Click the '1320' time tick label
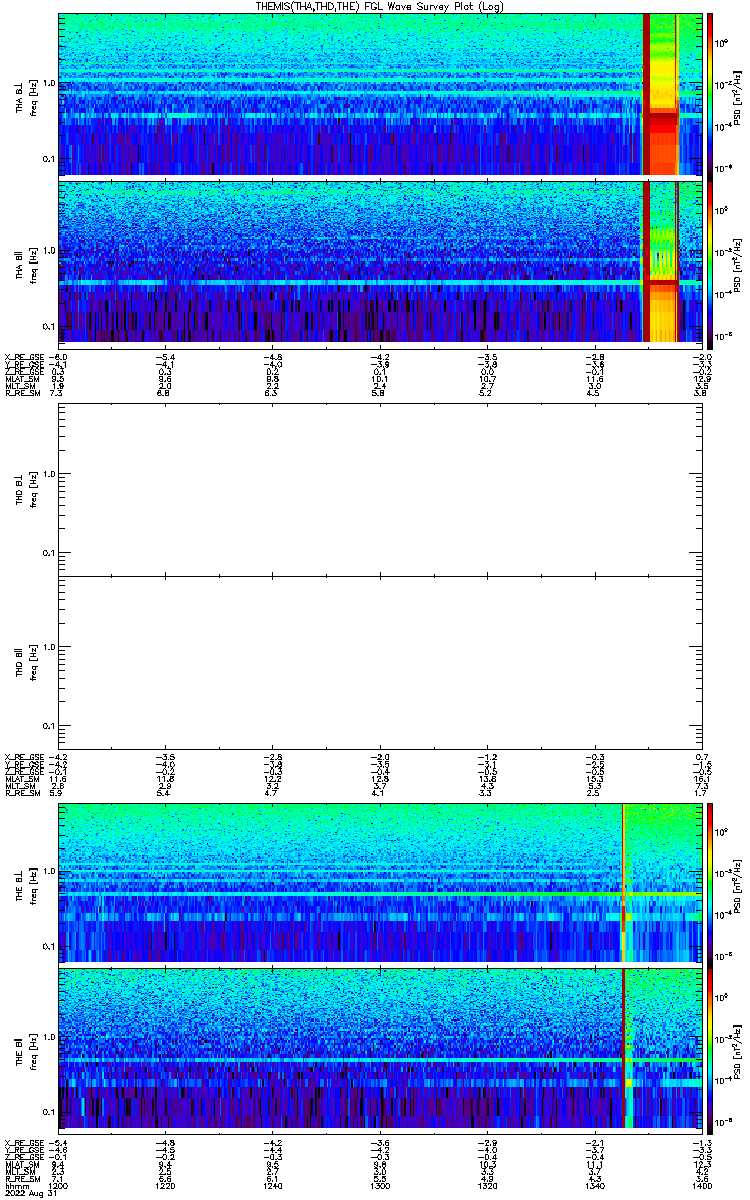Image resolution: width=750 pixels, height=1200 pixels. point(487,1185)
